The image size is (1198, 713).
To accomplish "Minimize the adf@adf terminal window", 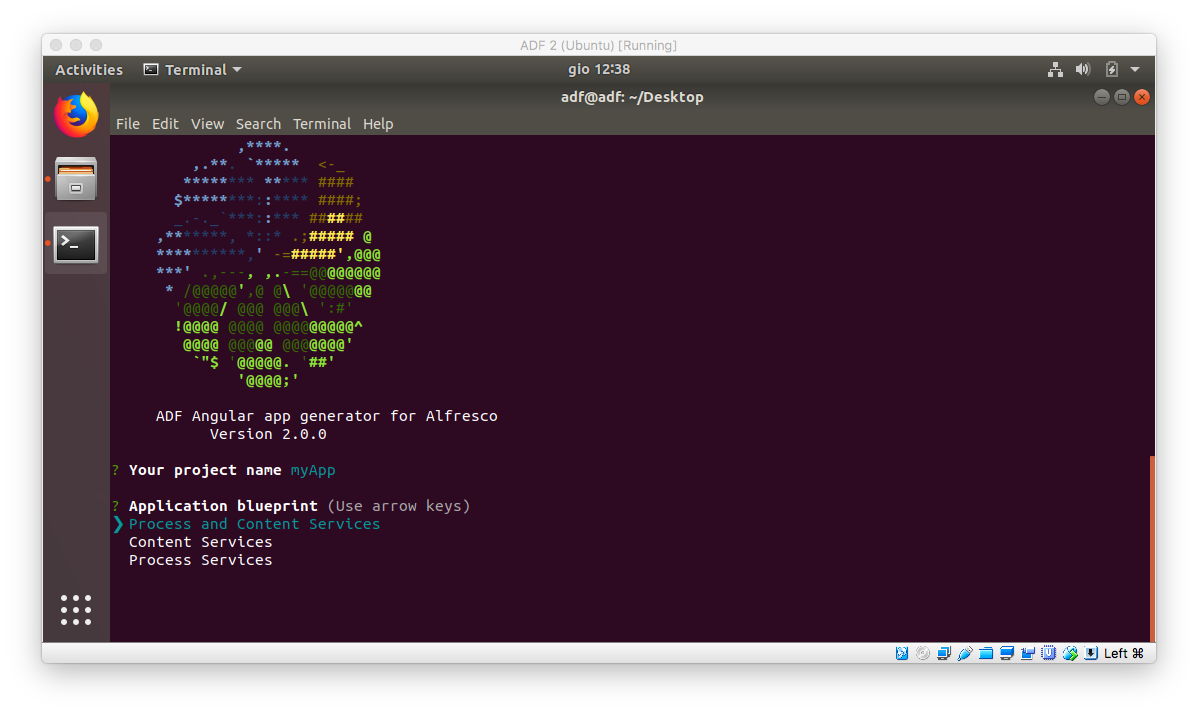I will (x=1102, y=97).
